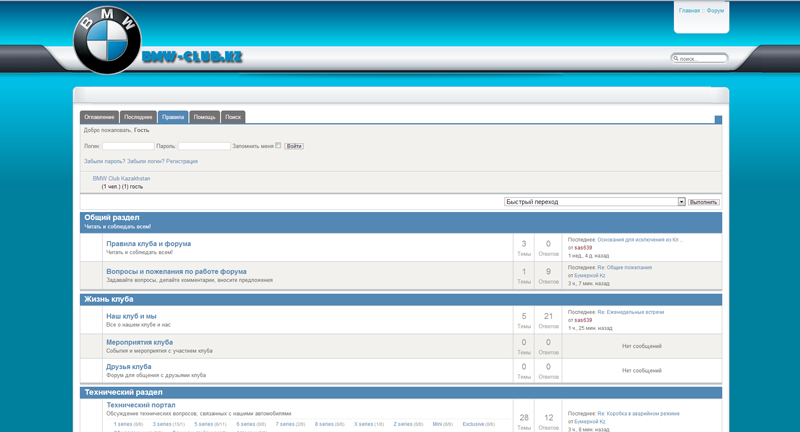Click the 1 нед., 4 д. назад timestamp
Image resolution: width=800 pixels, height=432 pixels.
point(589,256)
